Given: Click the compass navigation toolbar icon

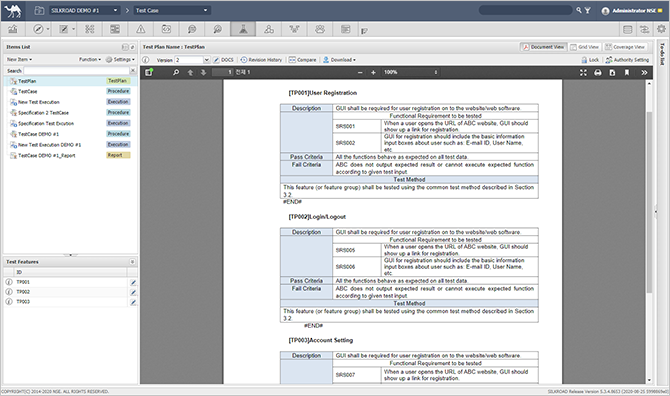Looking at the screenshot, I should (x=38, y=29).
